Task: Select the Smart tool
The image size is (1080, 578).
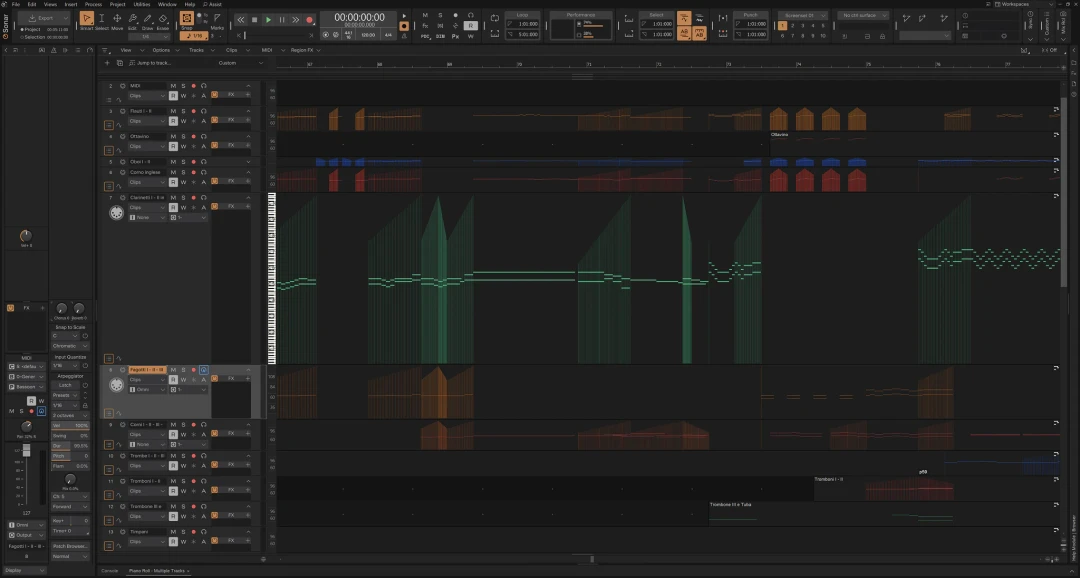Action: point(86,21)
